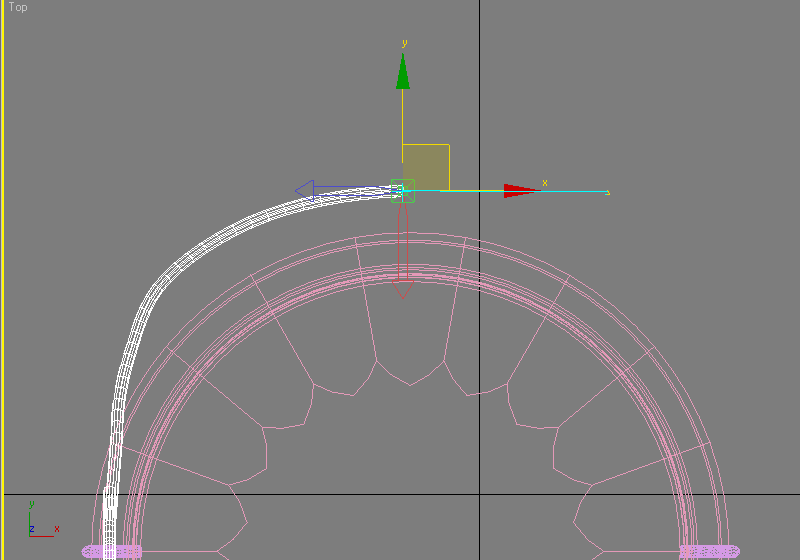
Task: Select the purple cylinder at wheel's left end
Action: pos(111,551)
